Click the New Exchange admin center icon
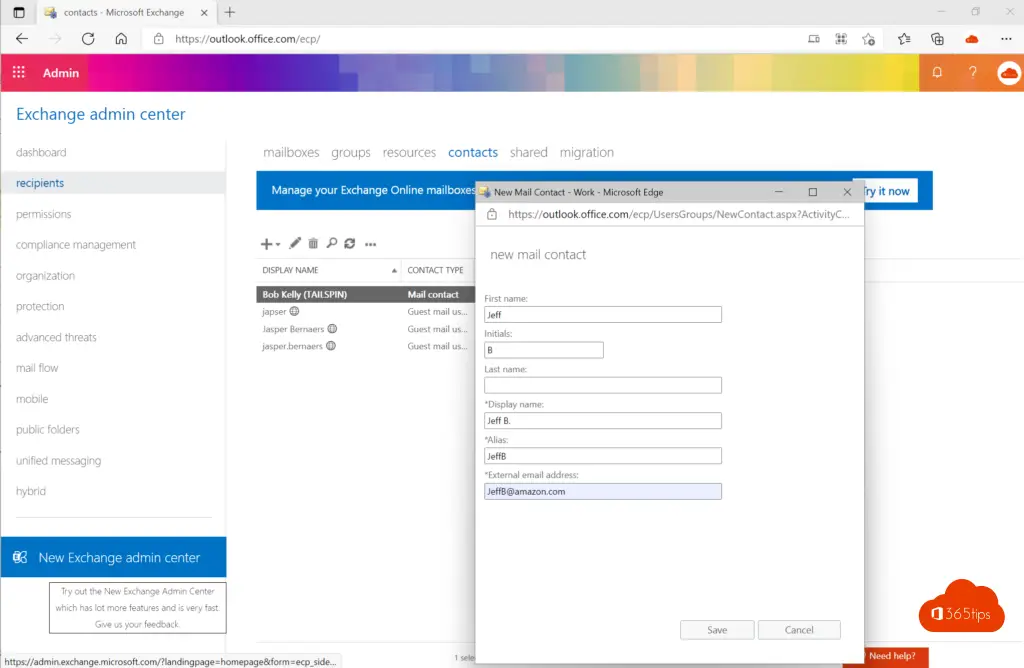This screenshot has width=1024, height=668. (x=20, y=557)
